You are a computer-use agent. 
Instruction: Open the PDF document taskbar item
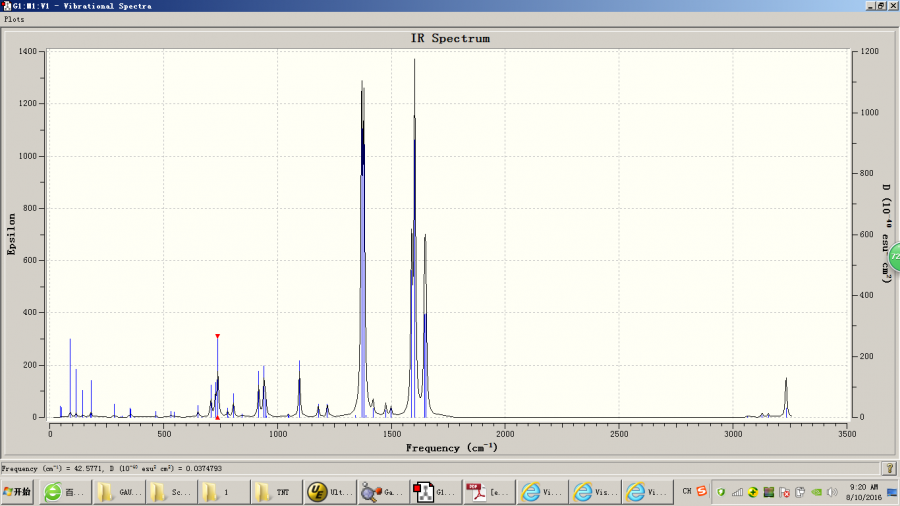(488, 492)
